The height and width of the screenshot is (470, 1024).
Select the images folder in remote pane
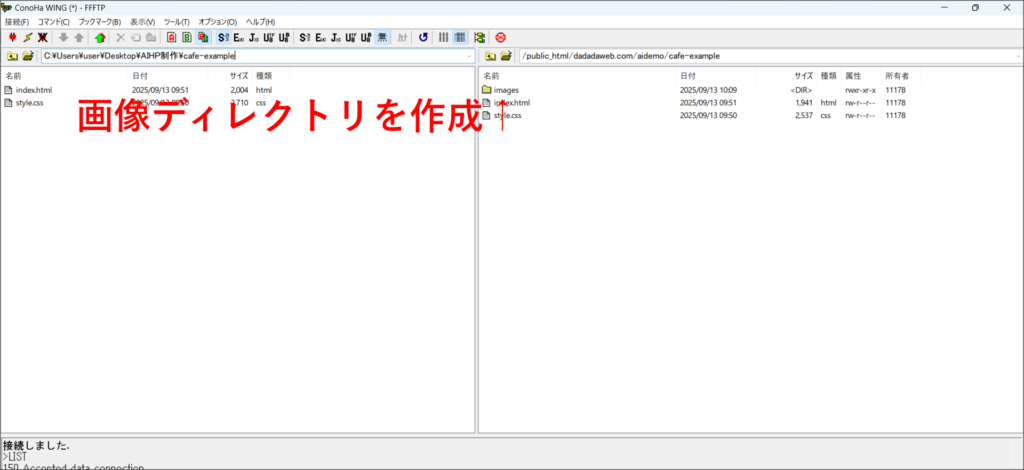(506, 90)
